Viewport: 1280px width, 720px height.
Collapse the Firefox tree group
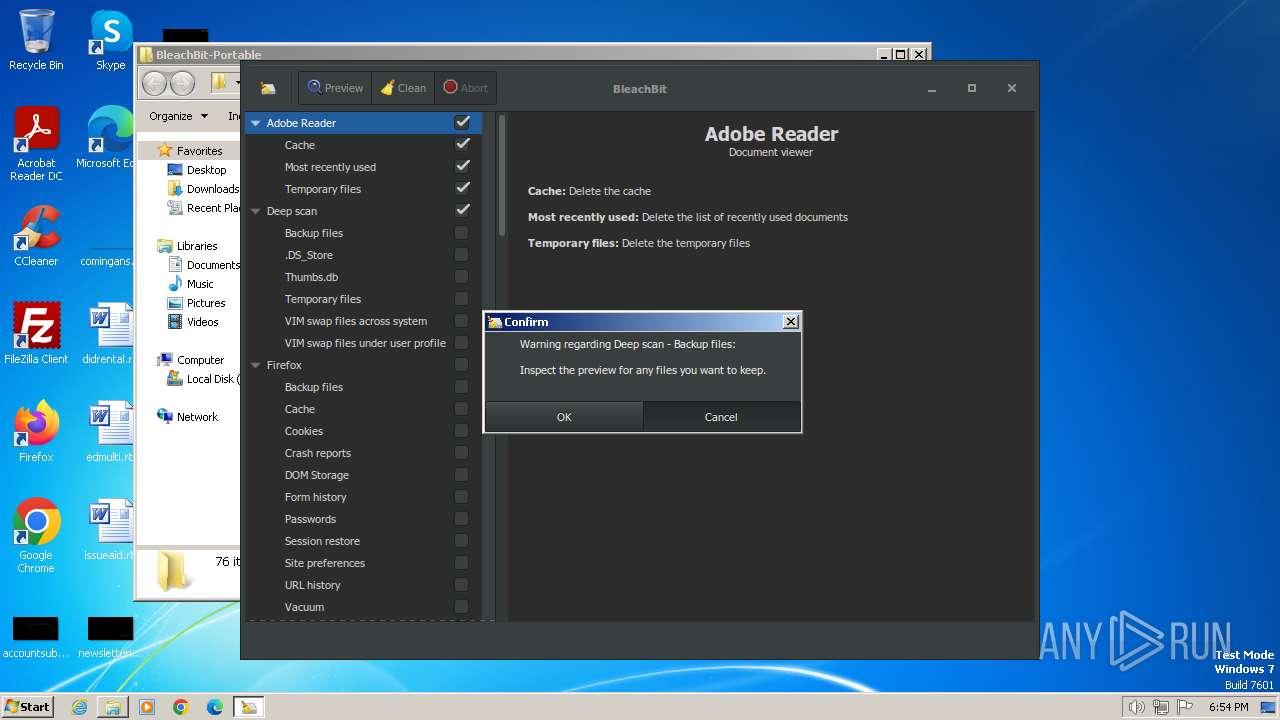tap(256, 365)
